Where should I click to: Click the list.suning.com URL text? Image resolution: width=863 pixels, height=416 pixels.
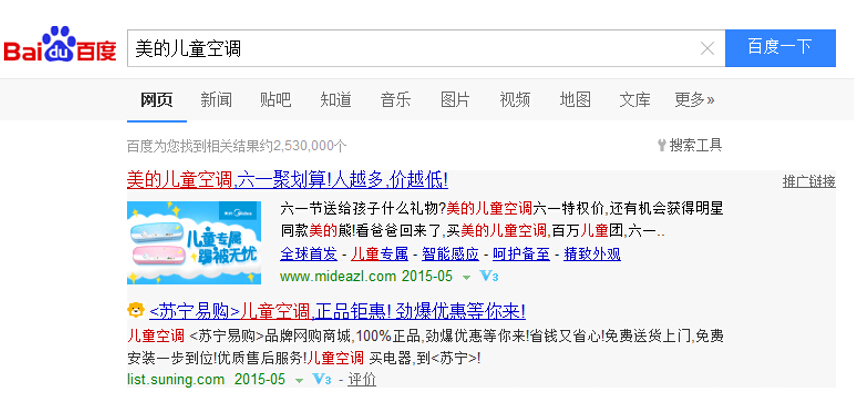176,379
